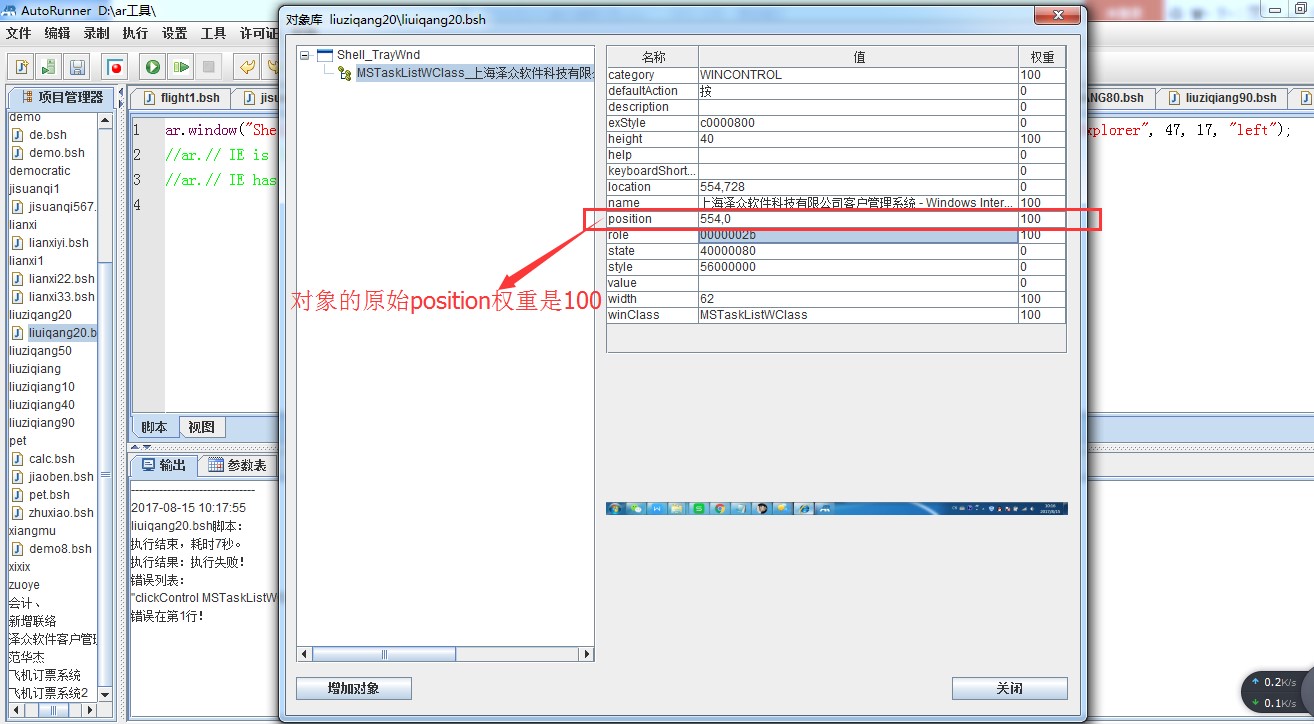Switch to the 视图 tab
The height and width of the screenshot is (724, 1314).
pos(201,427)
